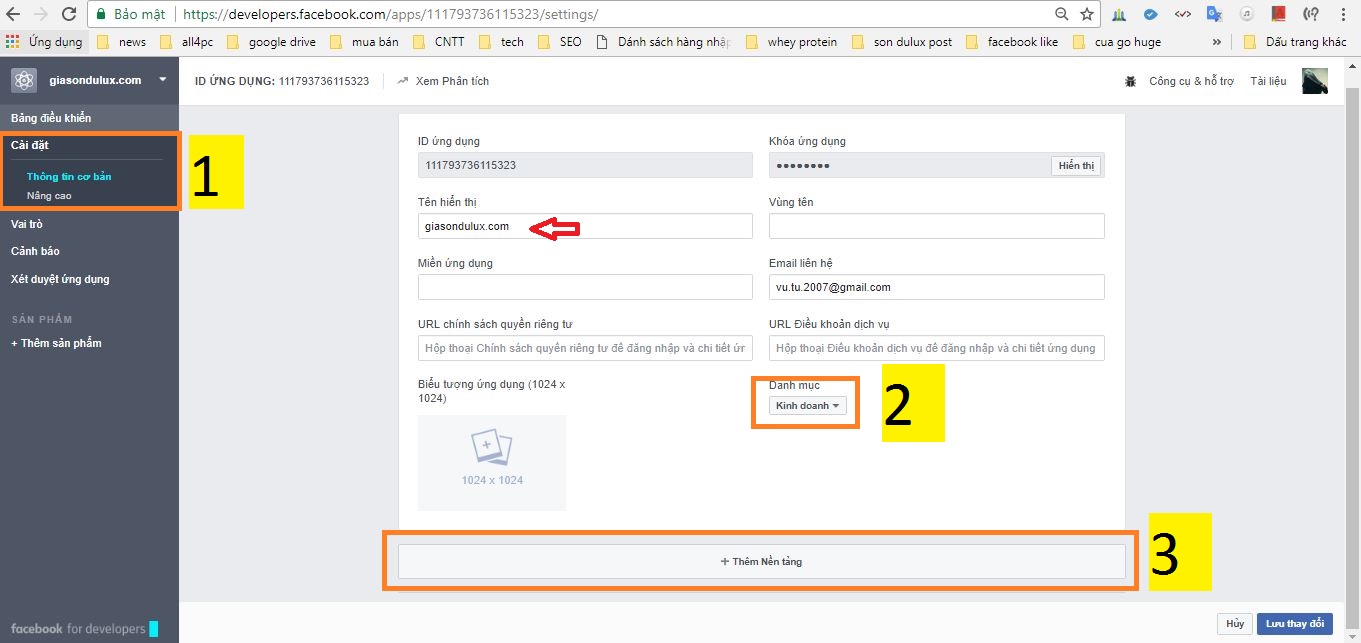The height and width of the screenshot is (643, 1361).
Task: Click + Thêm sản phẩm
Action: [56, 343]
